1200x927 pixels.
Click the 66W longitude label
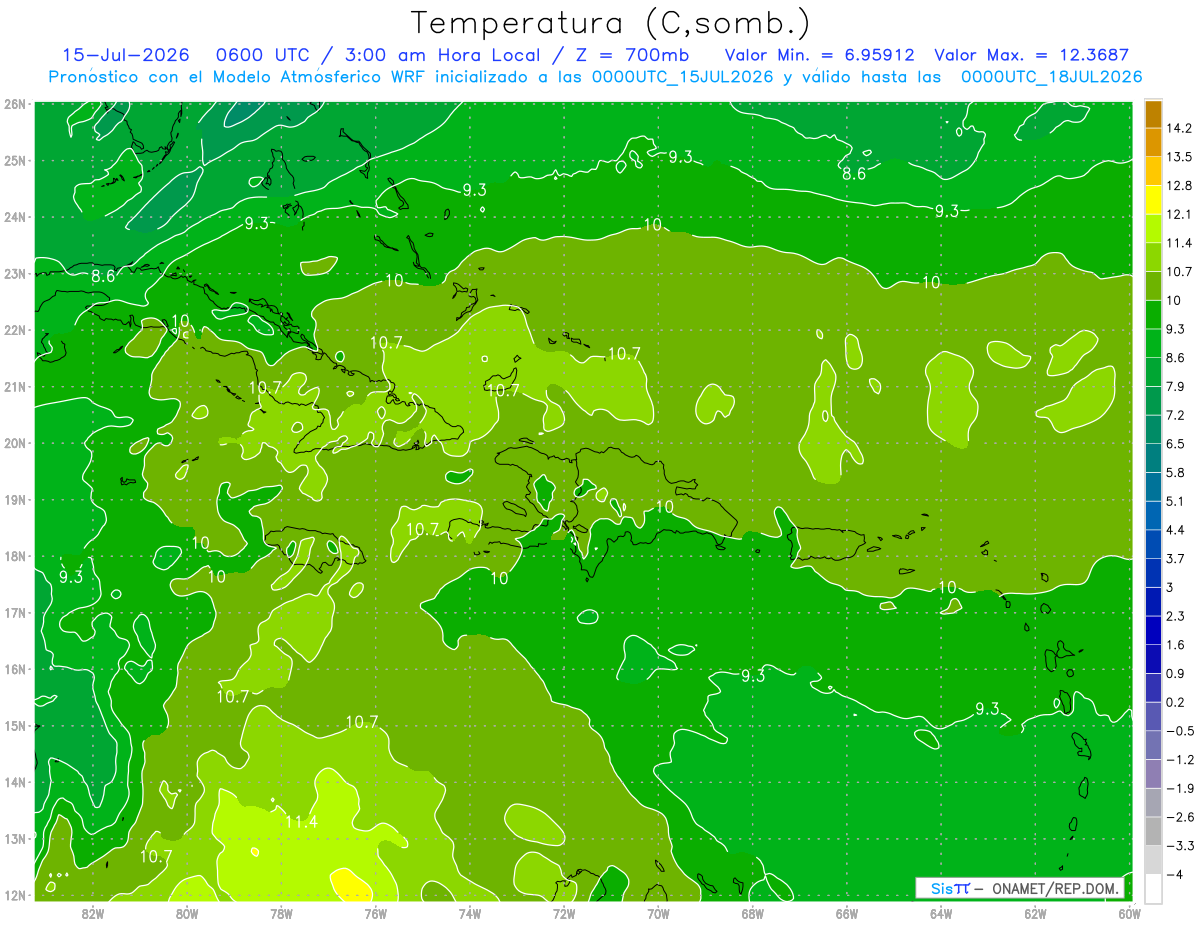847,913
